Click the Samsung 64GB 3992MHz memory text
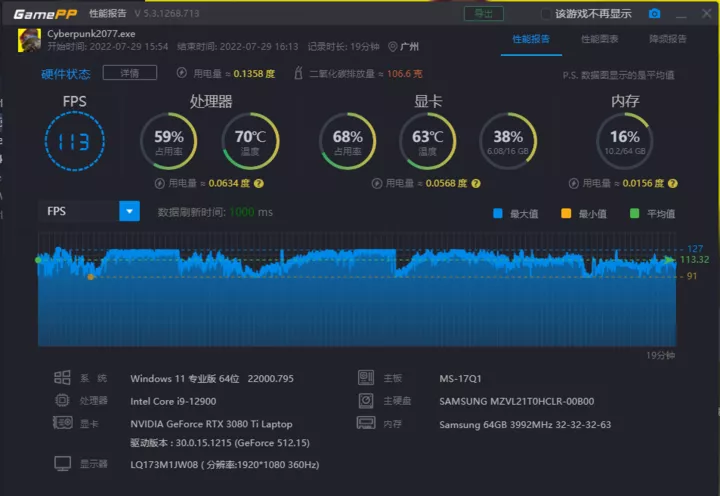 coord(525,424)
